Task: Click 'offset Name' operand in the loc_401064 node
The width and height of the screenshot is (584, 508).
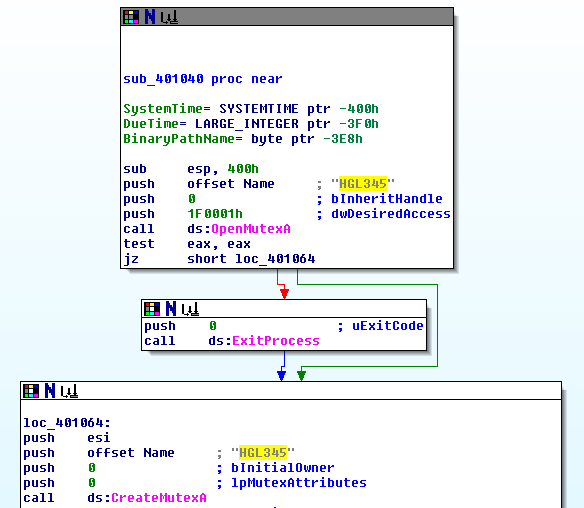Action: pyautogui.click(x=131, y=453)
